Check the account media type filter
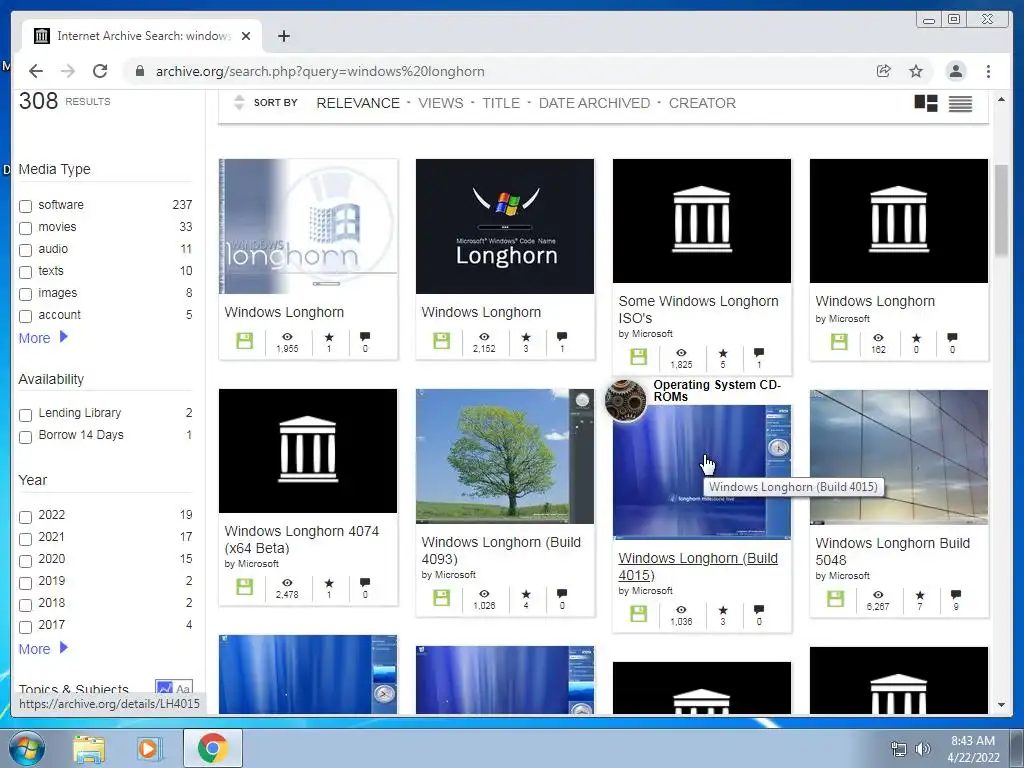Screen dimensions: 1024x768 25,317
